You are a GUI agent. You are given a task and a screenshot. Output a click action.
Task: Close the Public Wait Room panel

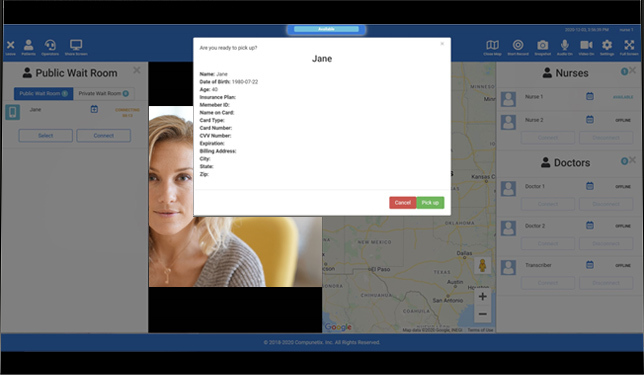tap(137, 70)
